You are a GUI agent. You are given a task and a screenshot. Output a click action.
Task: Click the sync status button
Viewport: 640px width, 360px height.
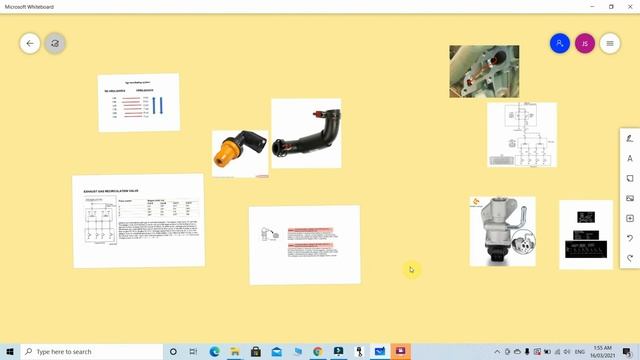[x=55, y=43]
